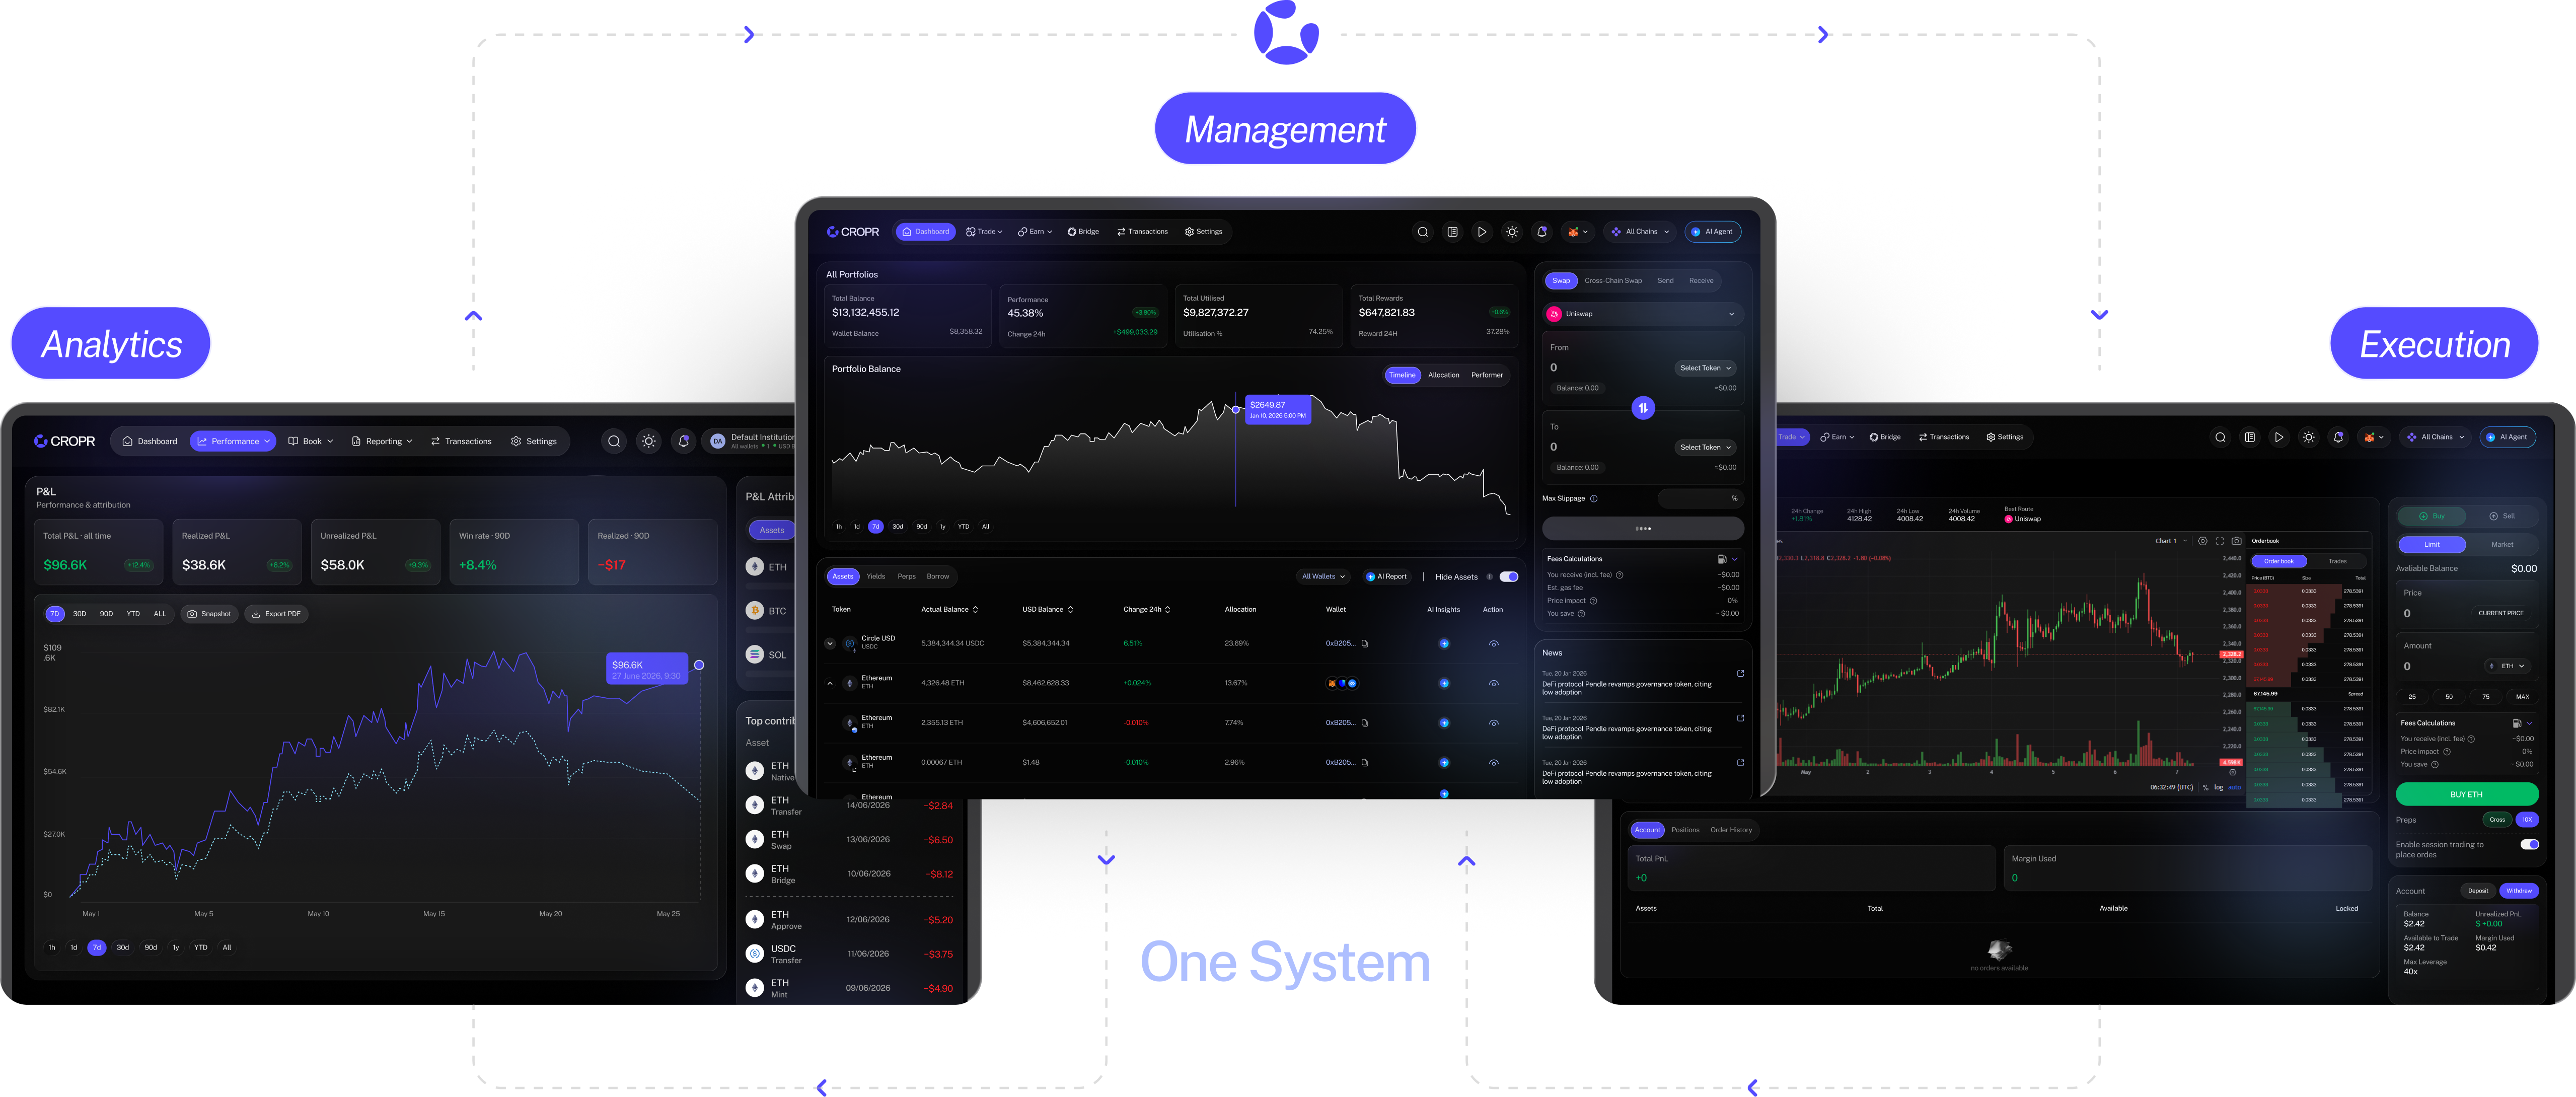Expand the Circle USD token row
Screen dimensions: 2576x1097
829,644
